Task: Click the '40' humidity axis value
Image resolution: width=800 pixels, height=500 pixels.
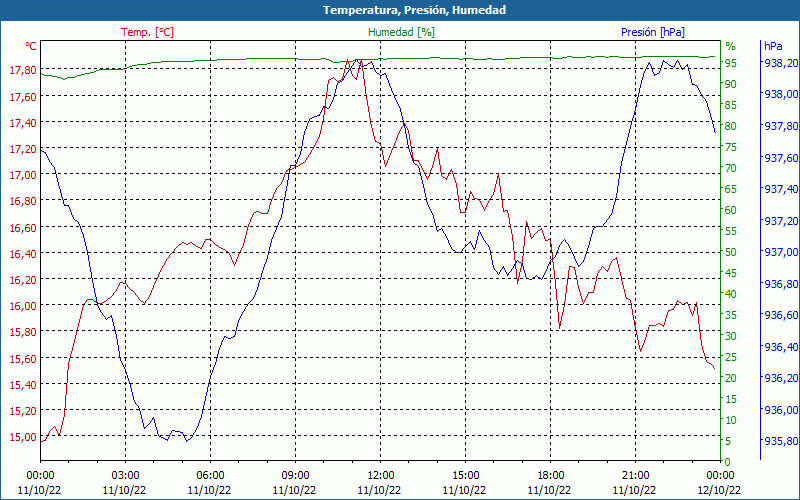Action: [x=731, y=294]
